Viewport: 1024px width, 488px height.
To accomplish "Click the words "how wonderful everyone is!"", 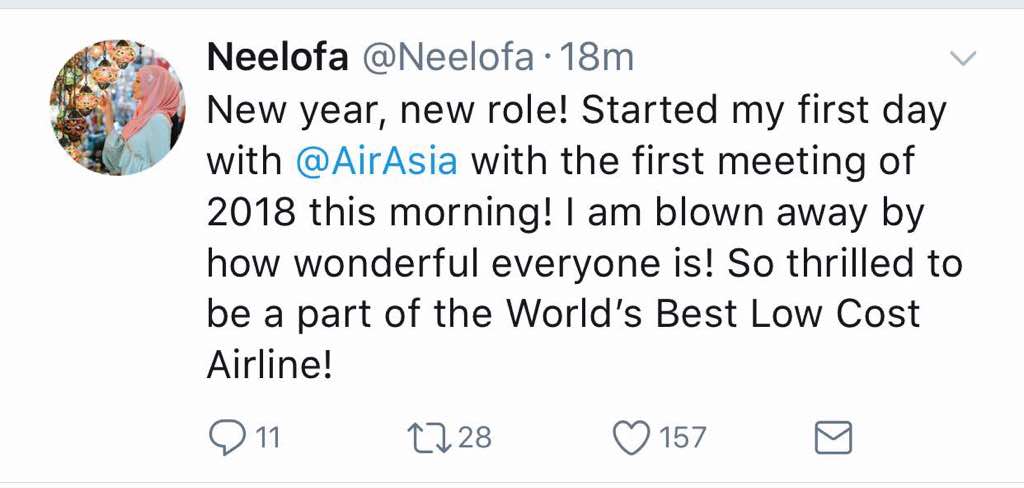I will pos(461,264).
